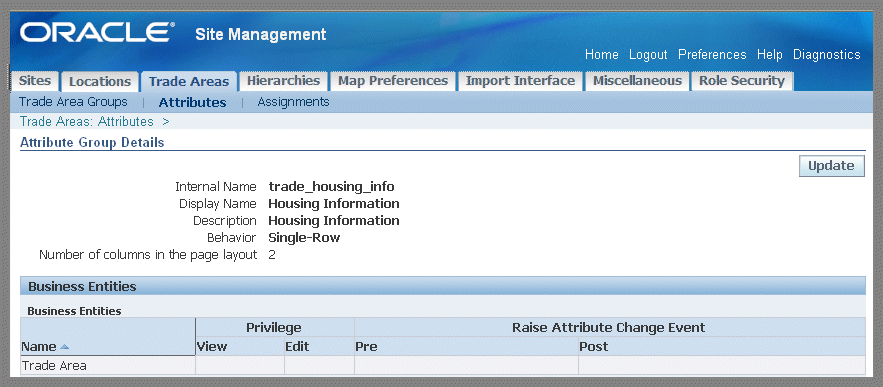Click the Site Management title
Viewport: 883px width, 387px height.
point(261,34)
